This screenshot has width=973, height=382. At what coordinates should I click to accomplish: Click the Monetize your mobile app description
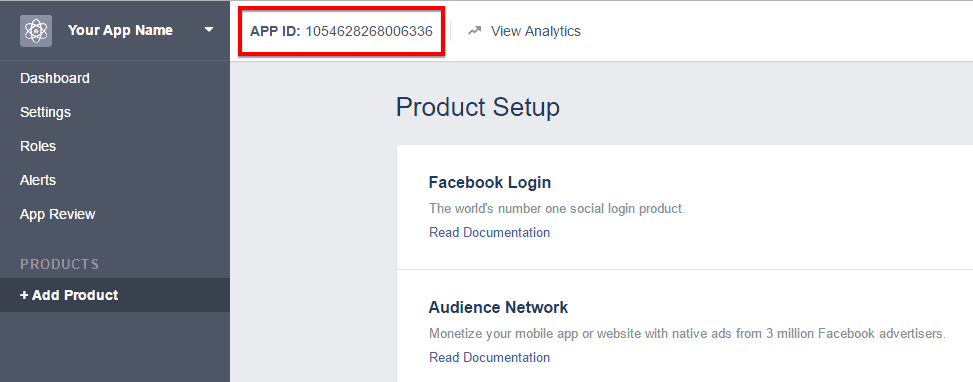[687, 334]
